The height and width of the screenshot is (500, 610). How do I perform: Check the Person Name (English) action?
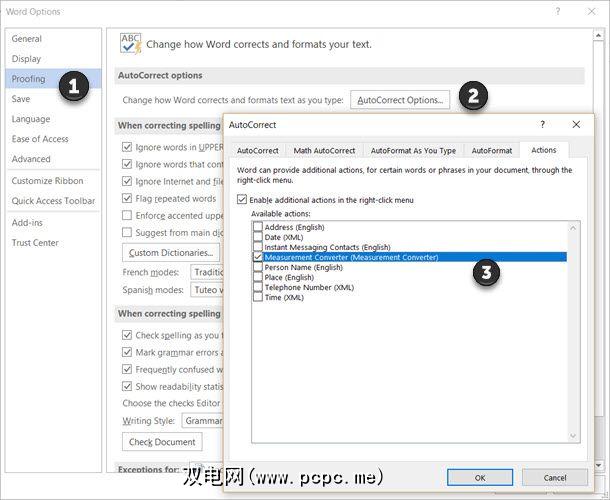[x=258, y=267]
